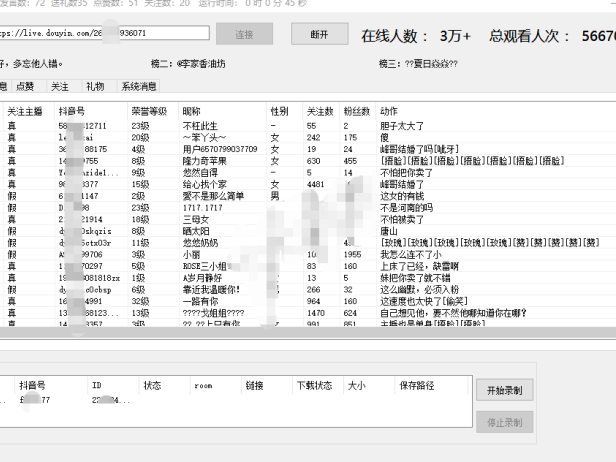Select the row with nickname ~笨丫头~
Screen dimensions: 616x462
308,138
